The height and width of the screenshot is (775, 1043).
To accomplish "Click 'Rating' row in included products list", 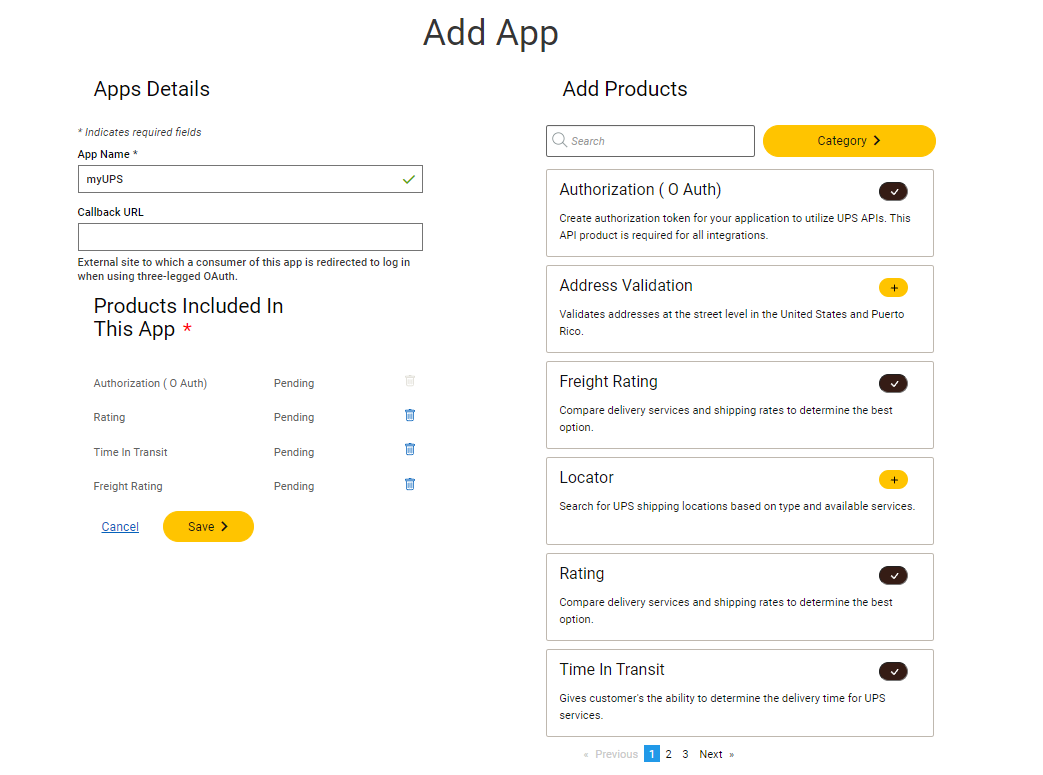I will click(109, 417).
